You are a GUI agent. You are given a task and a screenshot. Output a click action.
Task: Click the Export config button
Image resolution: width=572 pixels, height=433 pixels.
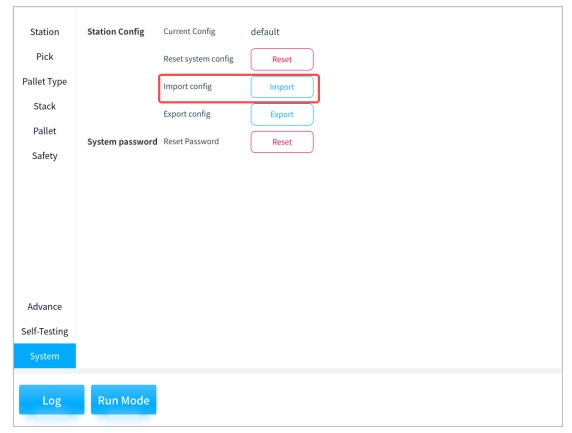(282, 115)
